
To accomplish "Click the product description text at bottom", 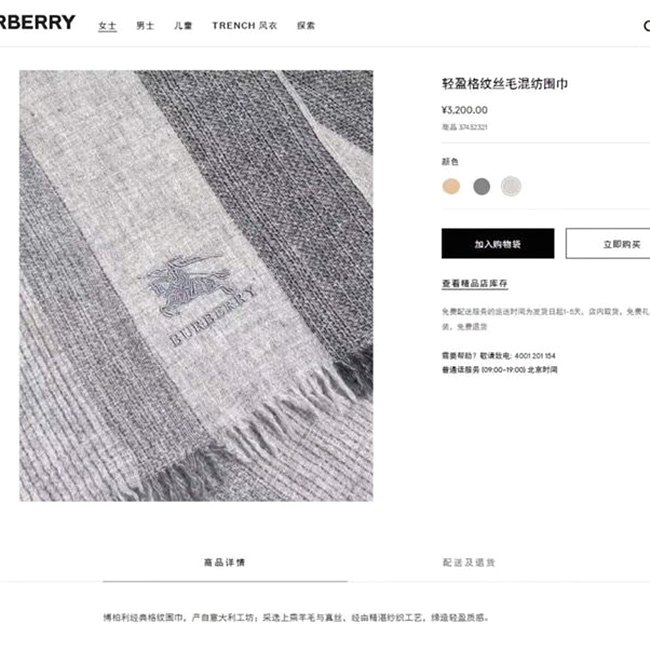I will (x=296, y=618).
